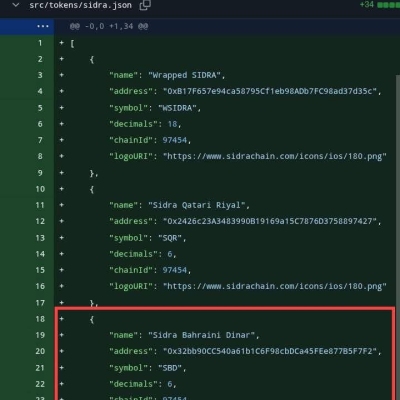Copy the sidra.json file path
This screenshot has height=400, width=400.
pos(145,5)
